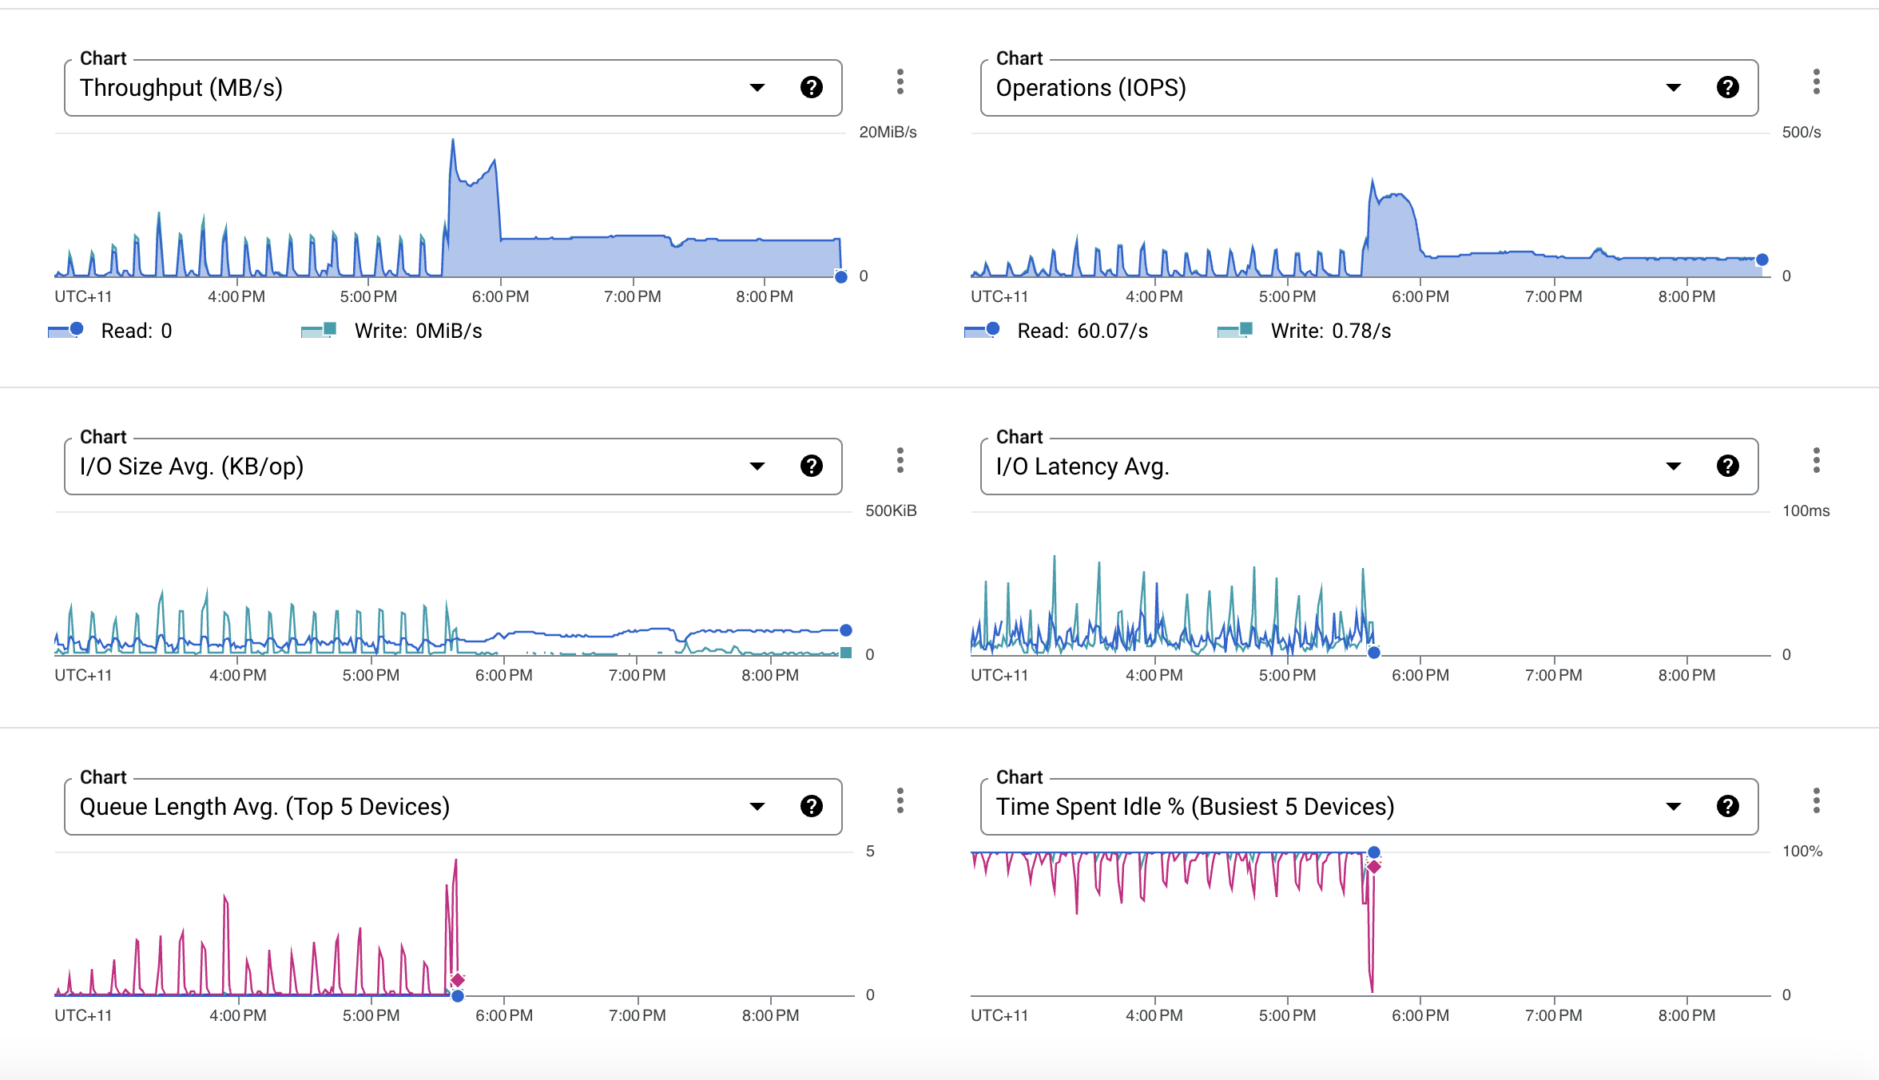Expand the I/O Size Avg. (KB/op) dropdown arrow

point(757,466)
